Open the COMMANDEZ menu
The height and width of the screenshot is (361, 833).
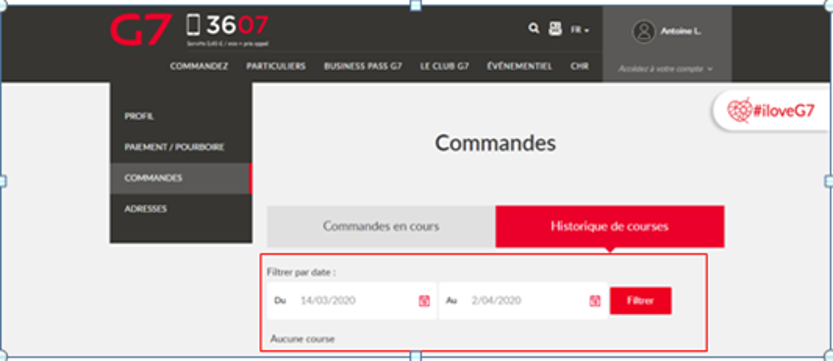pos(199,66)
